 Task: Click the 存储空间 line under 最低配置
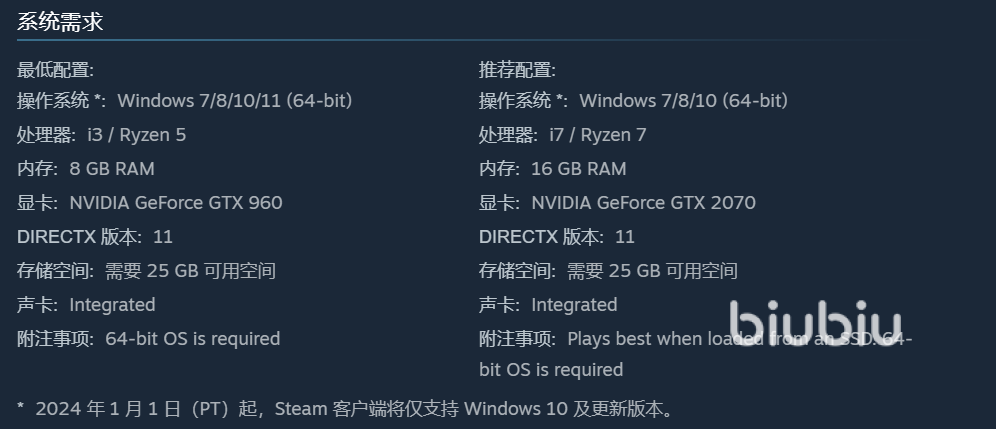pyautogui.click(x=146, y=271)
